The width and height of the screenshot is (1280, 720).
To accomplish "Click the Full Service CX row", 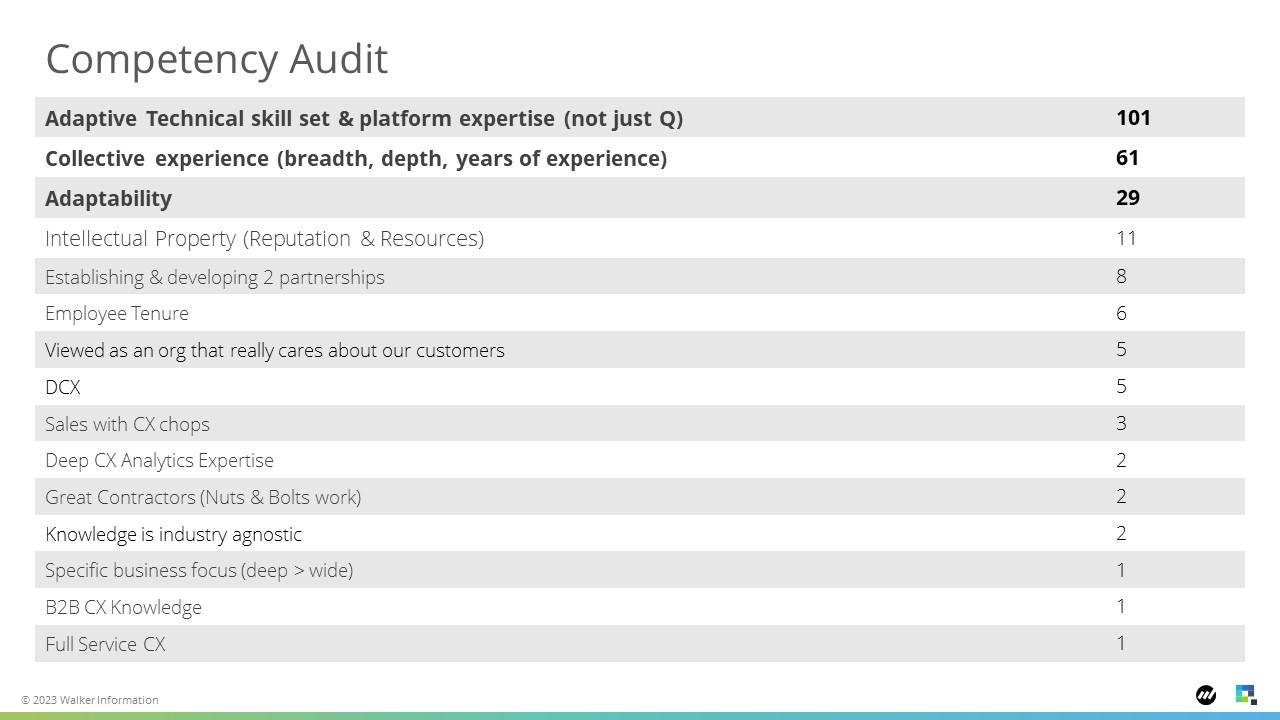I will tap(640, 644).
